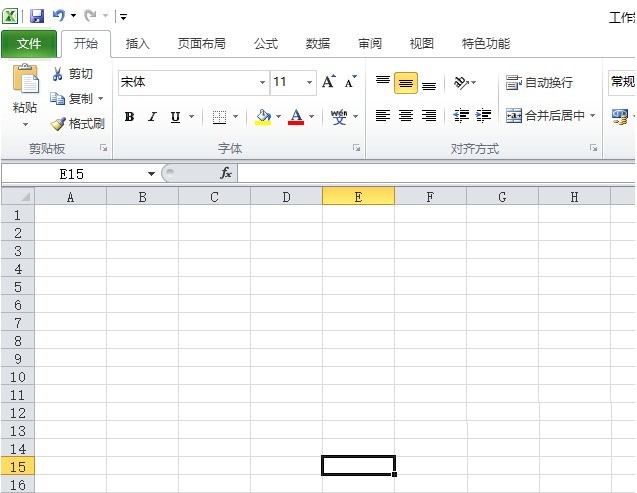Toggle center horizontal alignment
Image resolution: width=637 pixels, height=493 pixels.
pyautogui.click(x=406, y=116)
